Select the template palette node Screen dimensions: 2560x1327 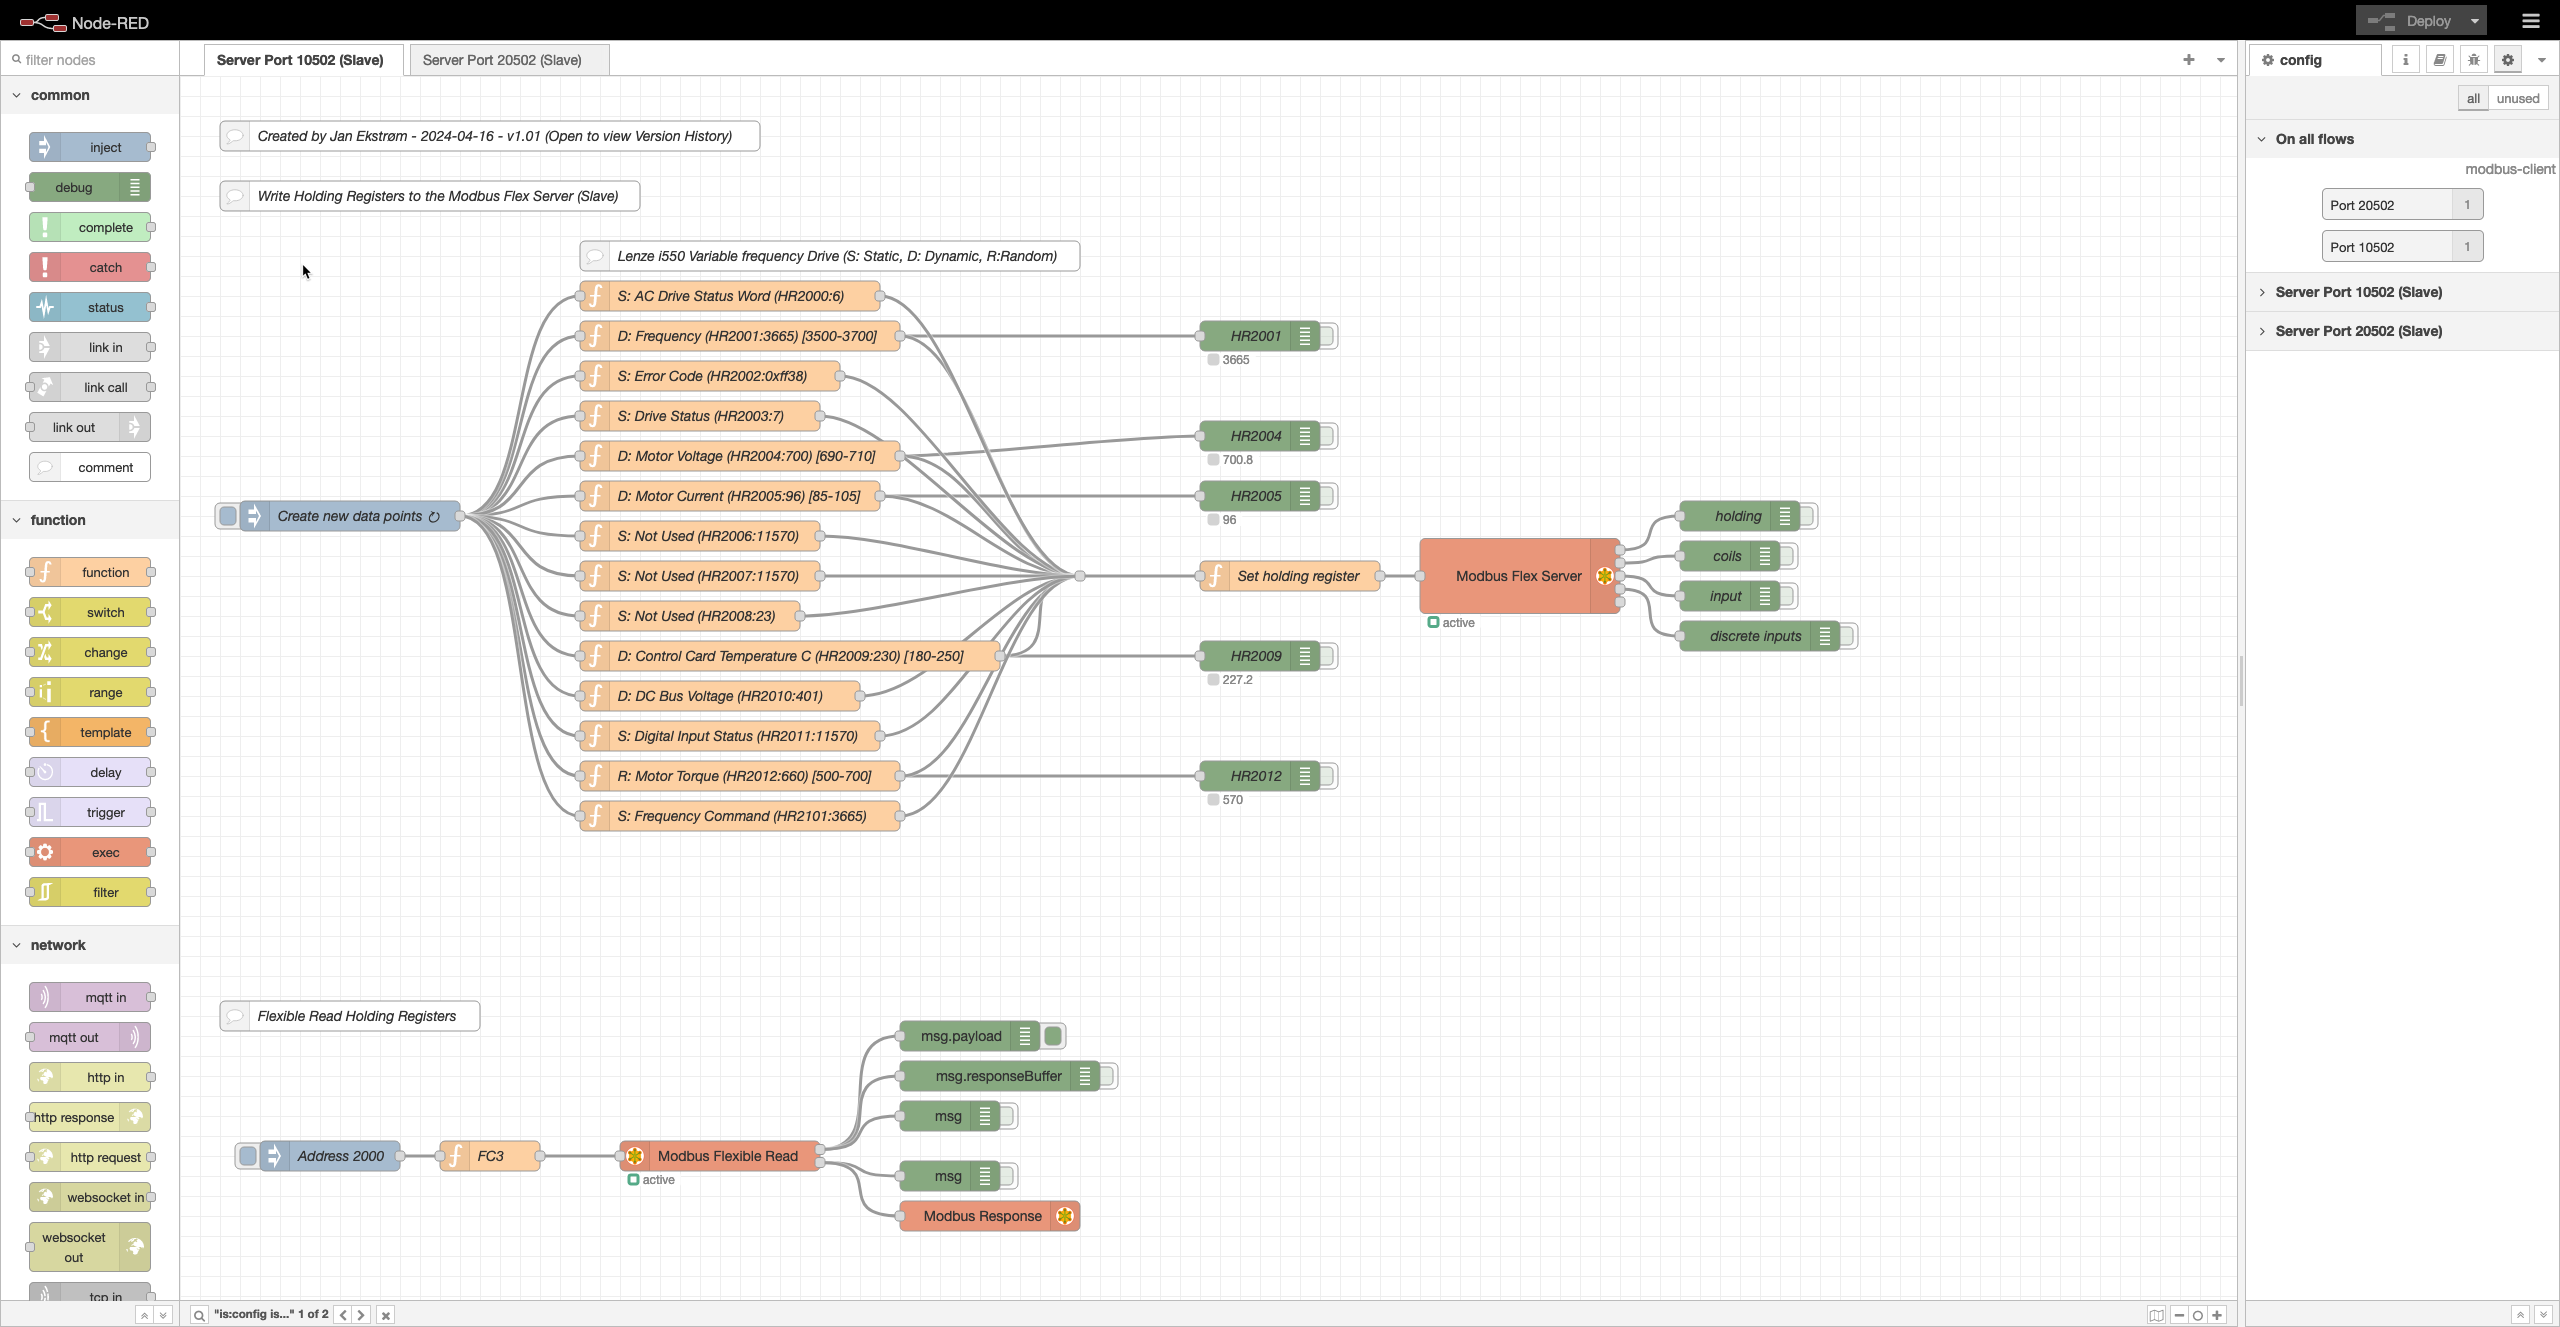coord(90,732)
